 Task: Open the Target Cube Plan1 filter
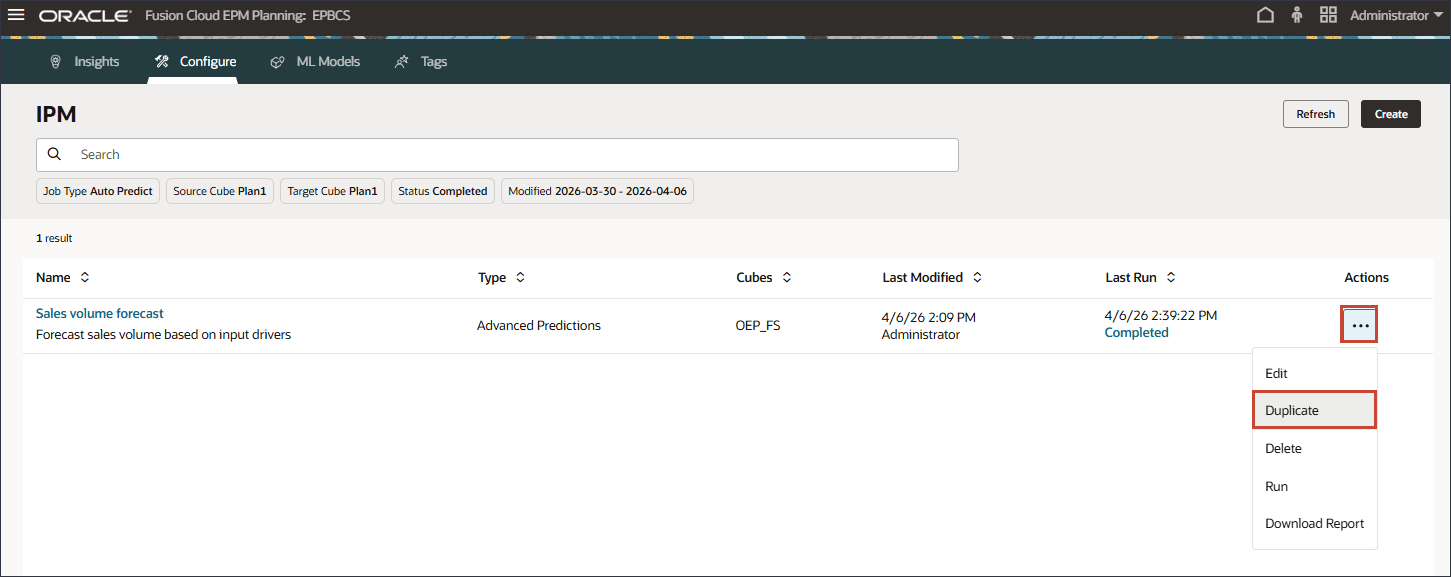333,191
